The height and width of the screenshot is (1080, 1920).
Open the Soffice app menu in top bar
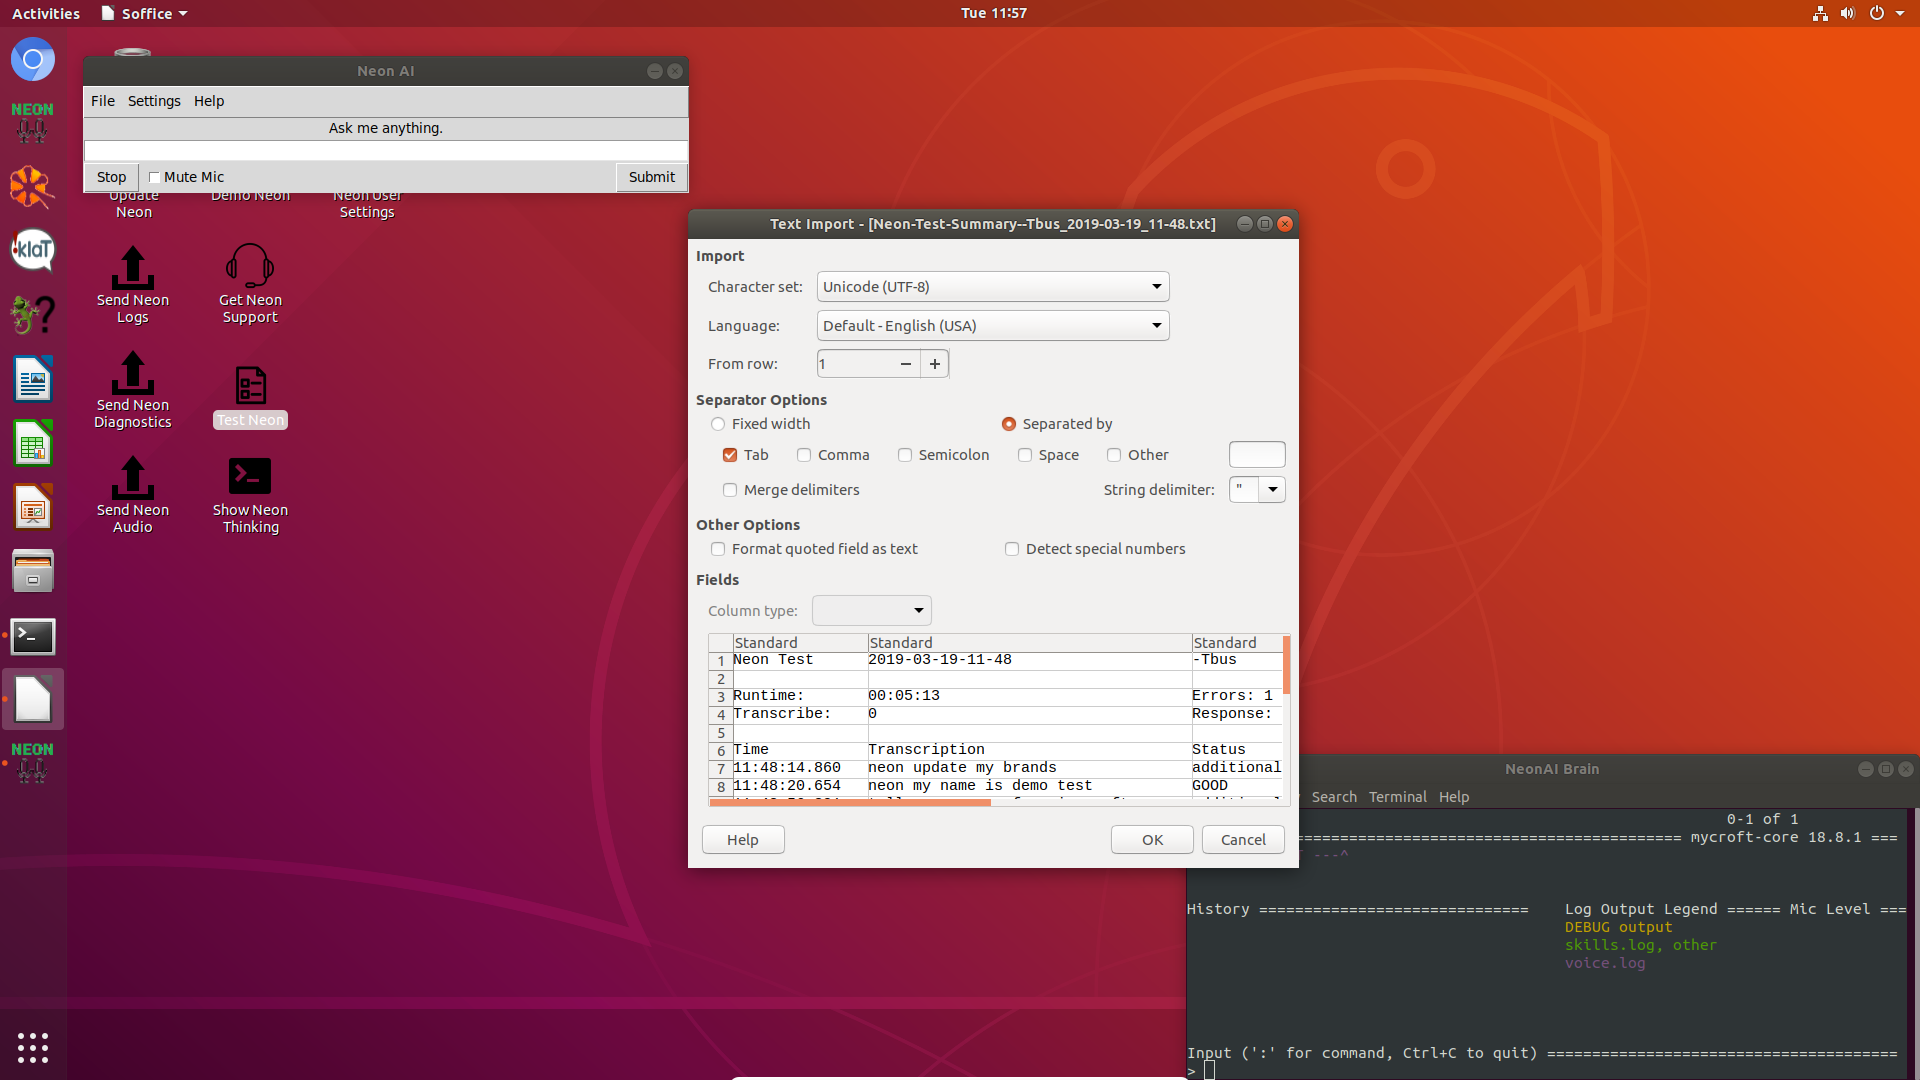(x=145, y=13)
